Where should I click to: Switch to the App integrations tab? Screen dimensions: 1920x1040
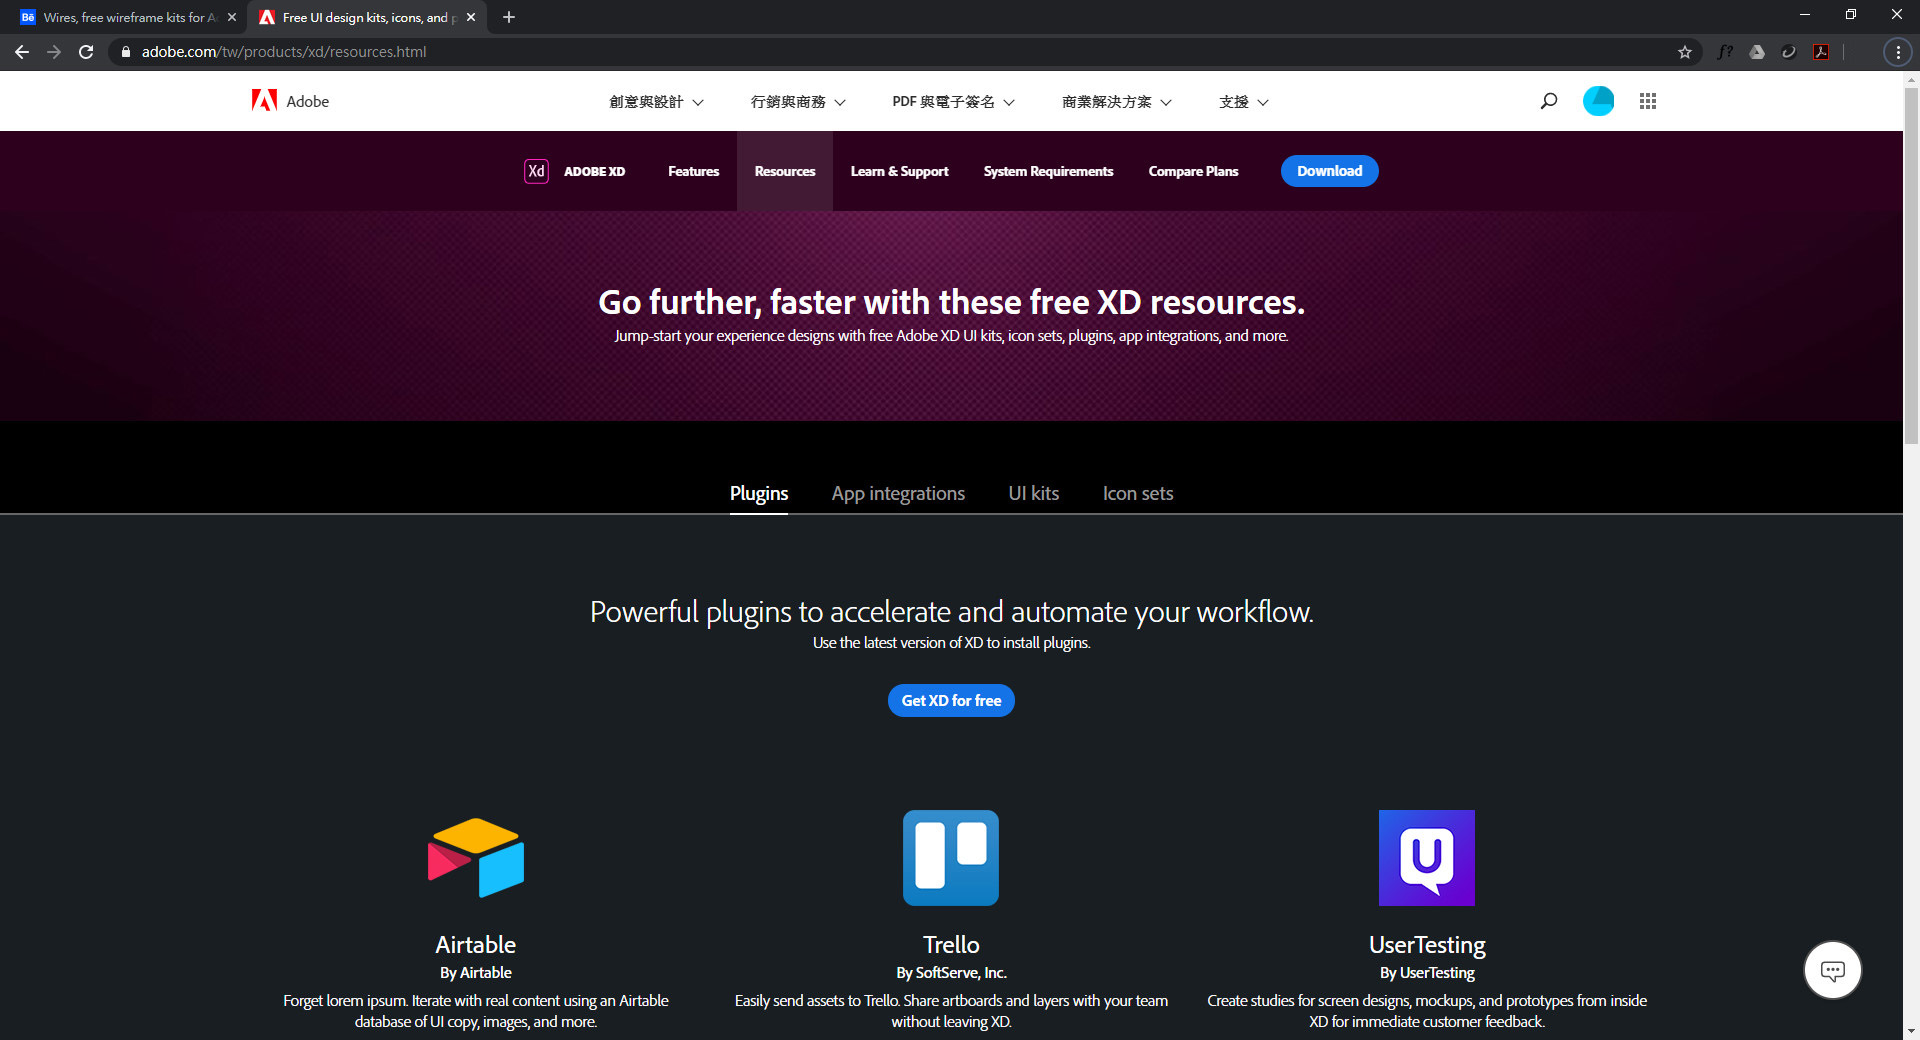(898, 493)
